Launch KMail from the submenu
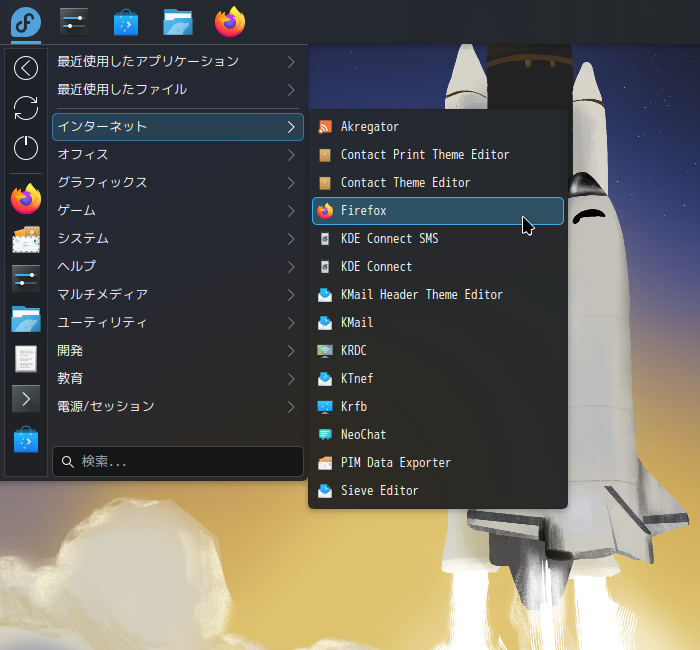This screenshot has width=700, height=650. [x=438, y=323]
